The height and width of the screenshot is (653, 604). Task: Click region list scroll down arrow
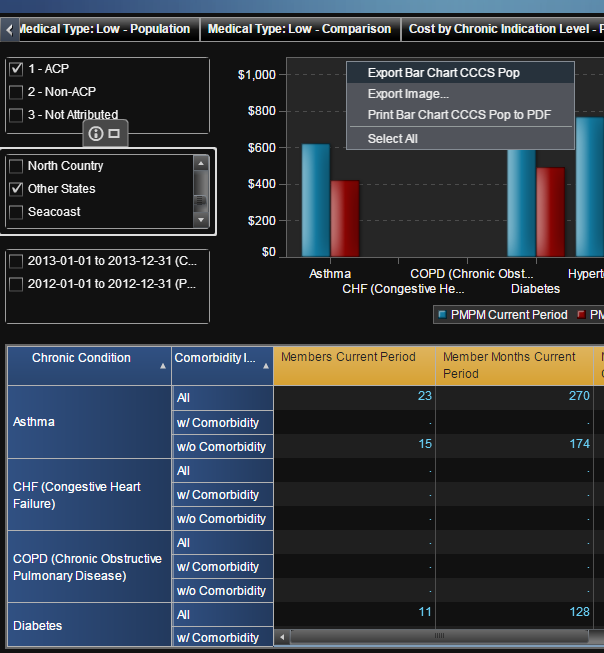(x=201, y=220)
